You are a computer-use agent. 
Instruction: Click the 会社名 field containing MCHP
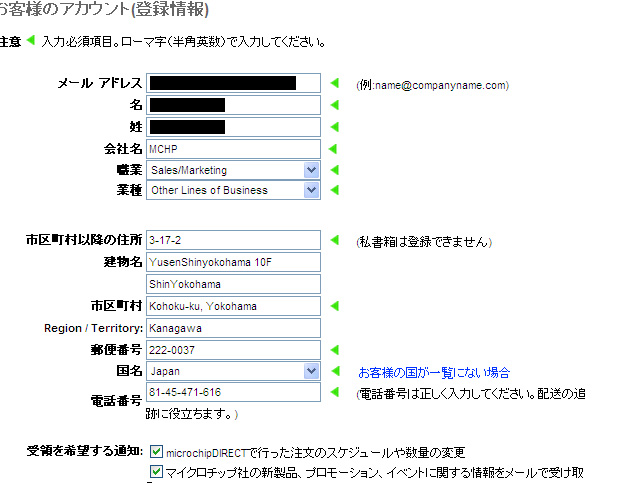coord(233,149)
